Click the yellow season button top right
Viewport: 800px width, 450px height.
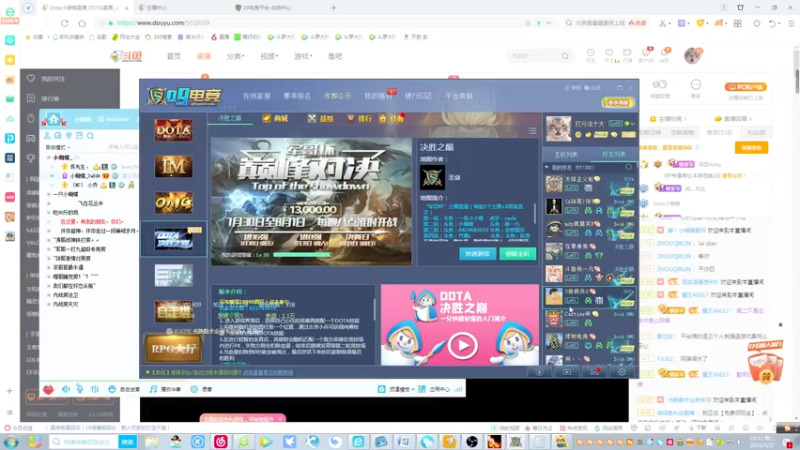pos(618,103)
